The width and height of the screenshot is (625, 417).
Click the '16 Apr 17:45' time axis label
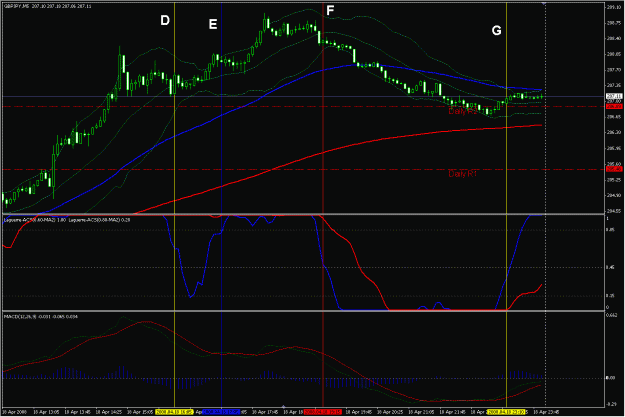click(265, 412)
